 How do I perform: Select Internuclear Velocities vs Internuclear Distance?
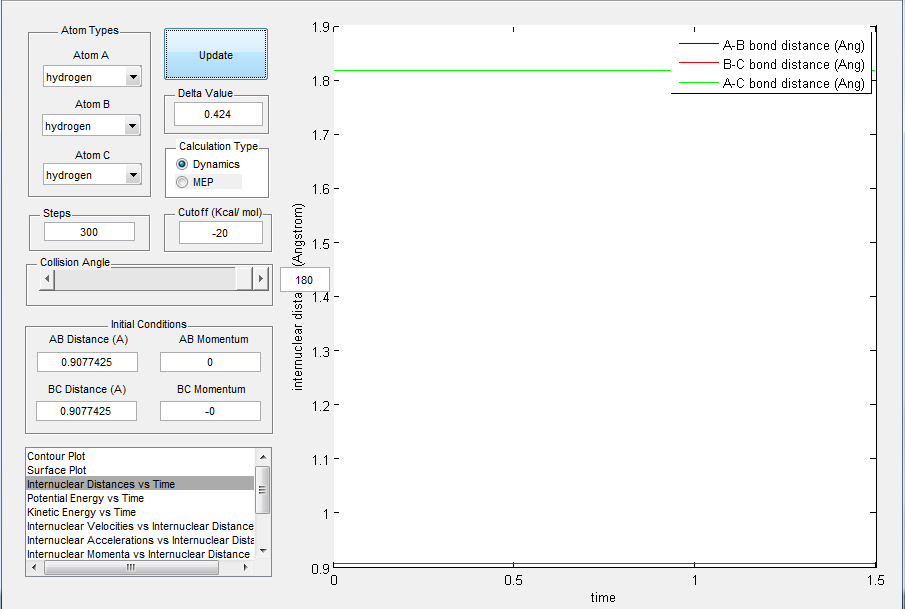point(140,526)
